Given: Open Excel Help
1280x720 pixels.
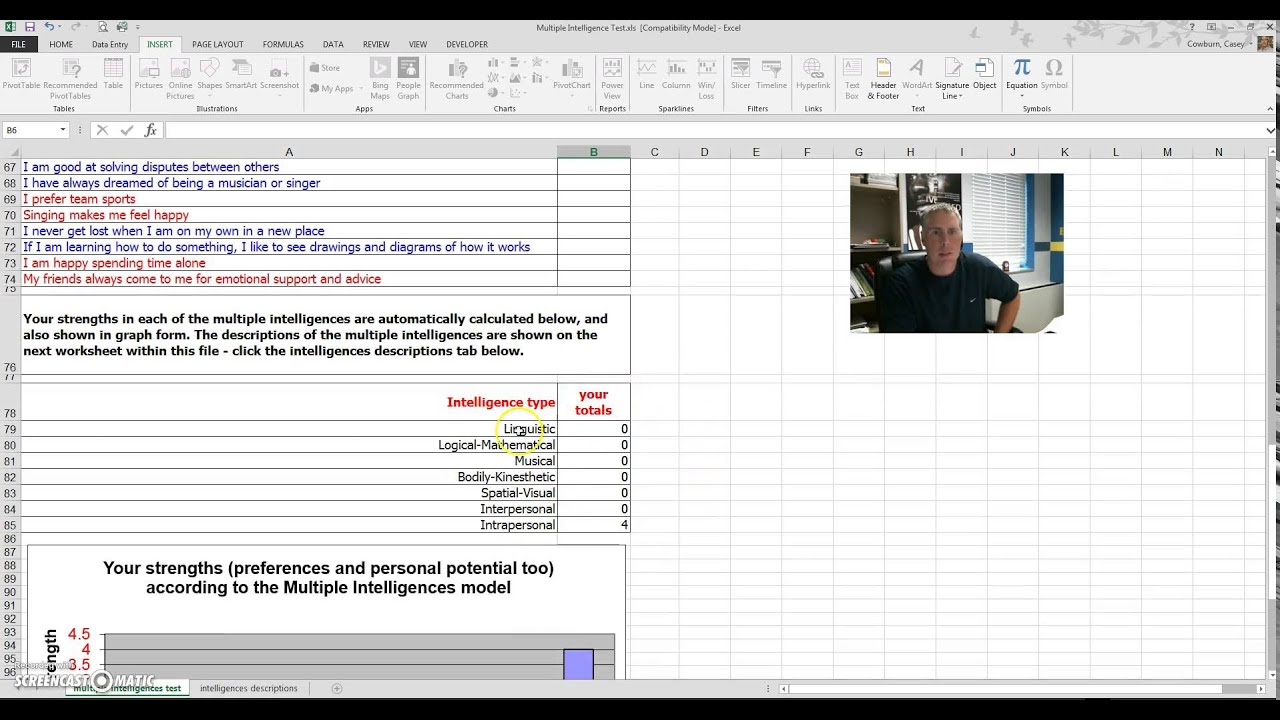Looking at the screenshot, I should pos(1193,27).
